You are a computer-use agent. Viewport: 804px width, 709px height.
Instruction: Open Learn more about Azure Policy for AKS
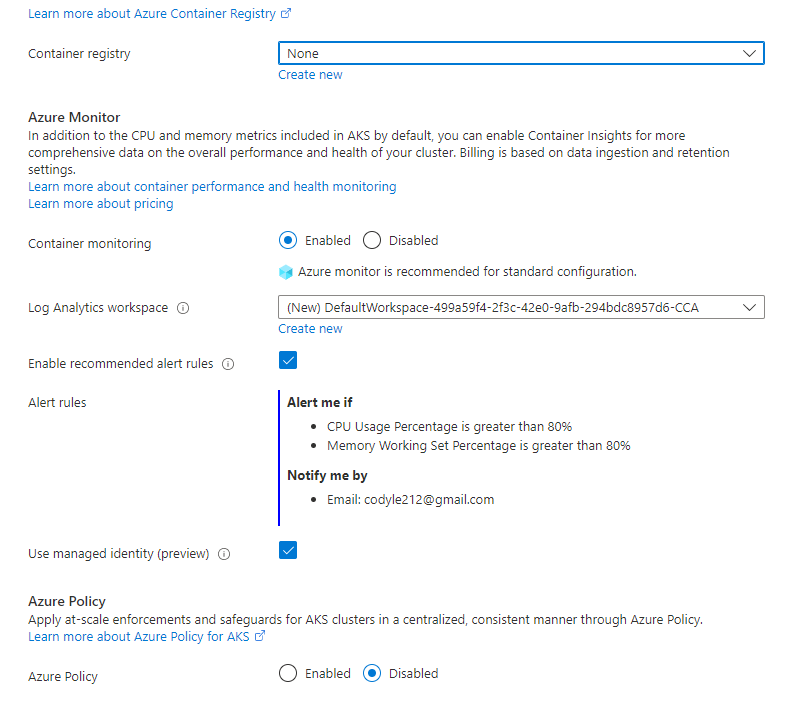[x=138, y=637]
